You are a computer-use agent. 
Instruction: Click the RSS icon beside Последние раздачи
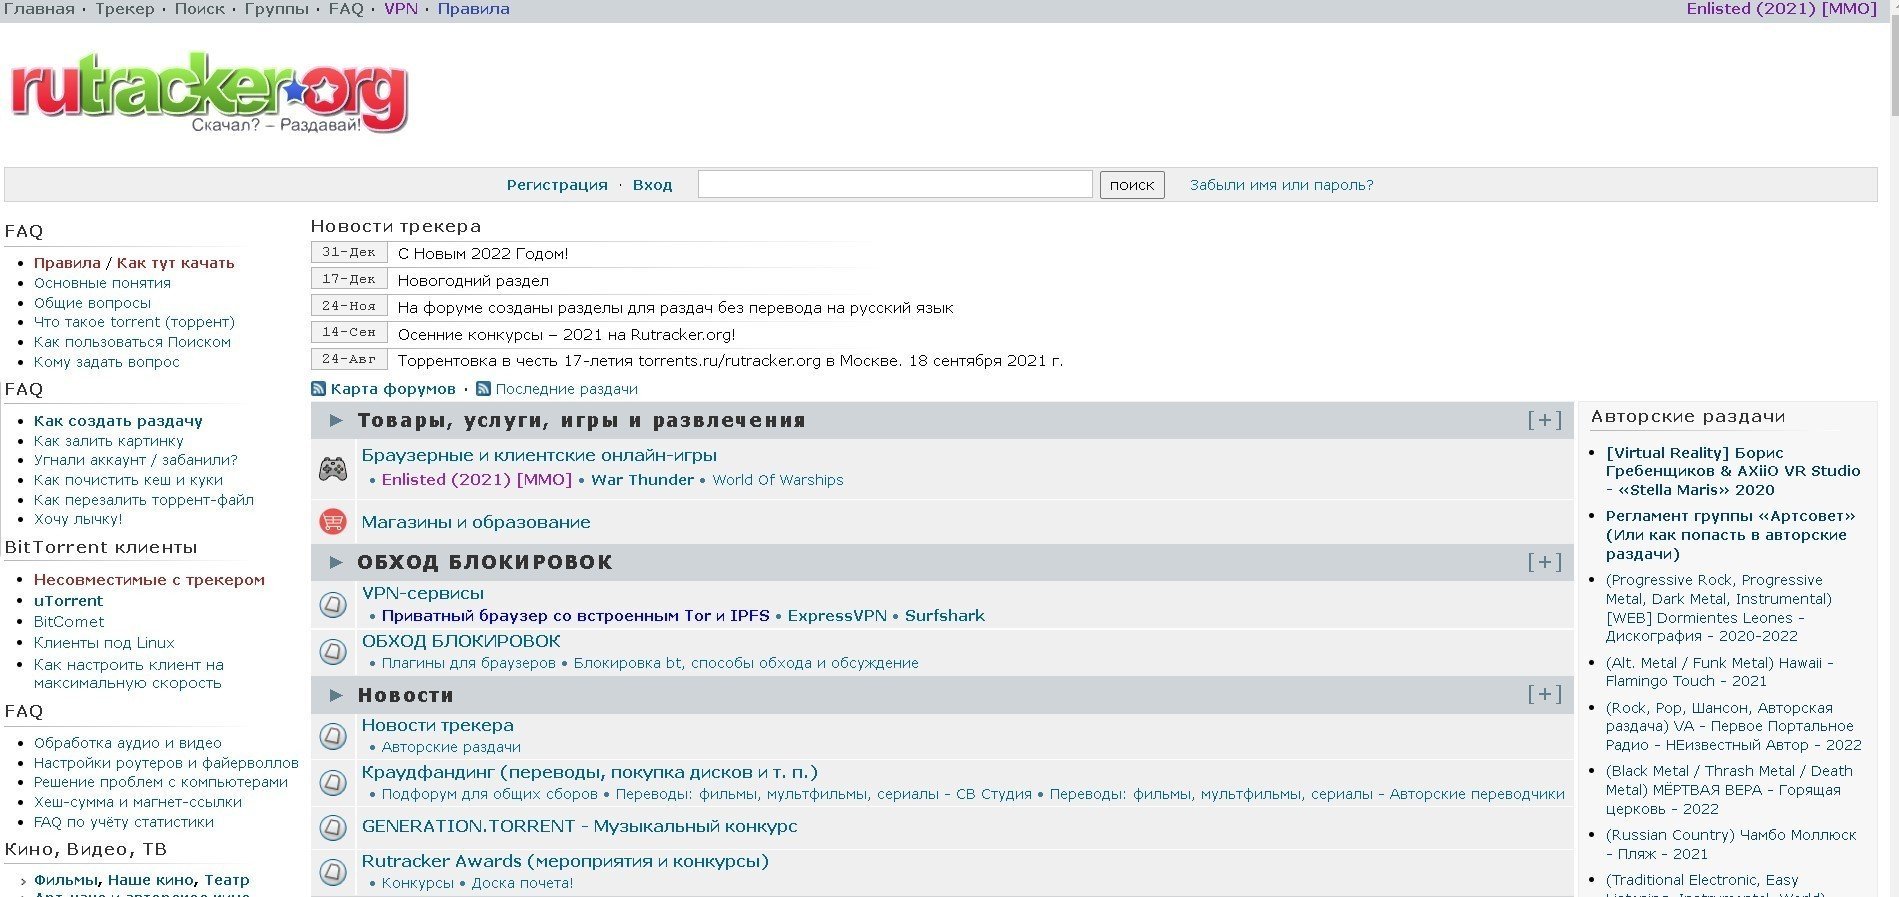483,389
